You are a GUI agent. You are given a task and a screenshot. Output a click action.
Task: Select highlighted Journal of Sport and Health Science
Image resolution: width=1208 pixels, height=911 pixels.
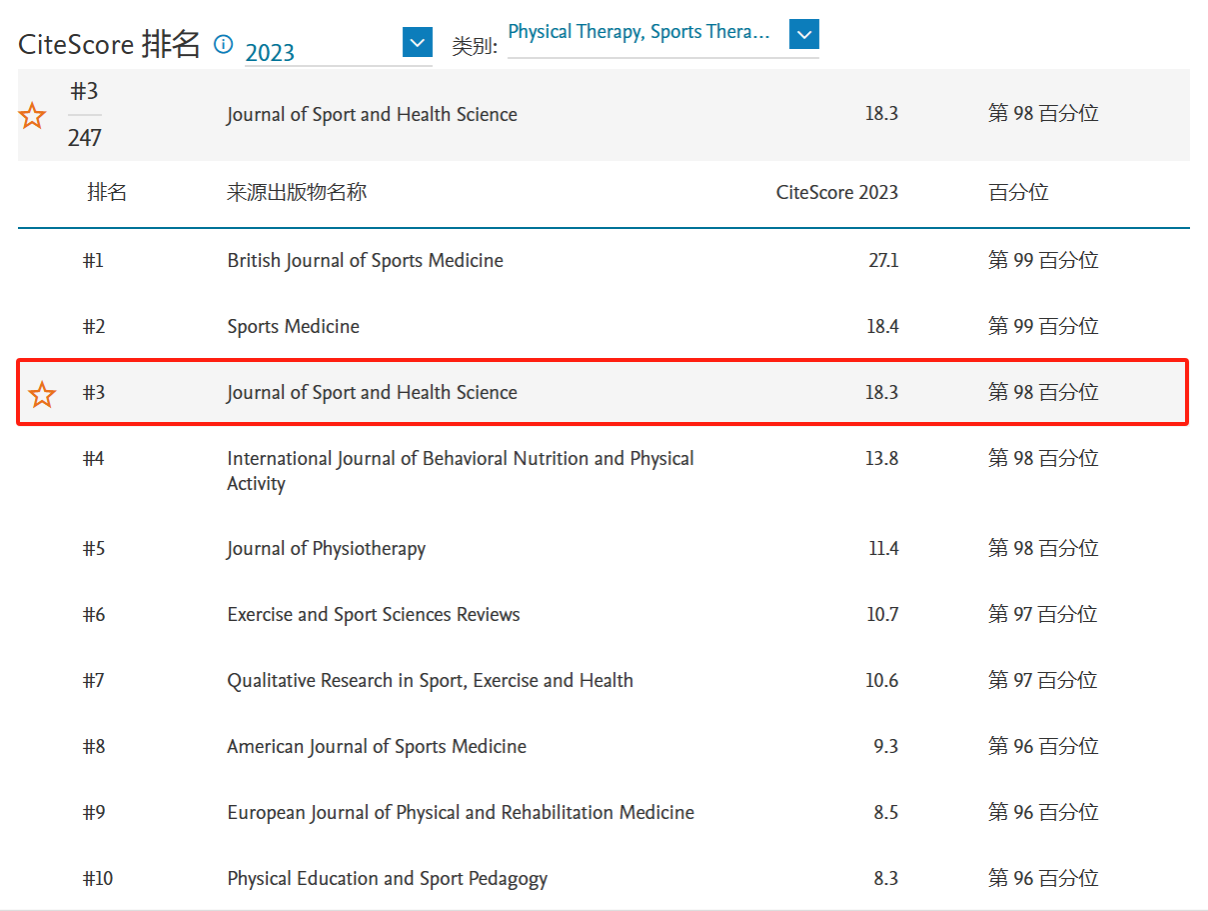[x=372, y=393]
